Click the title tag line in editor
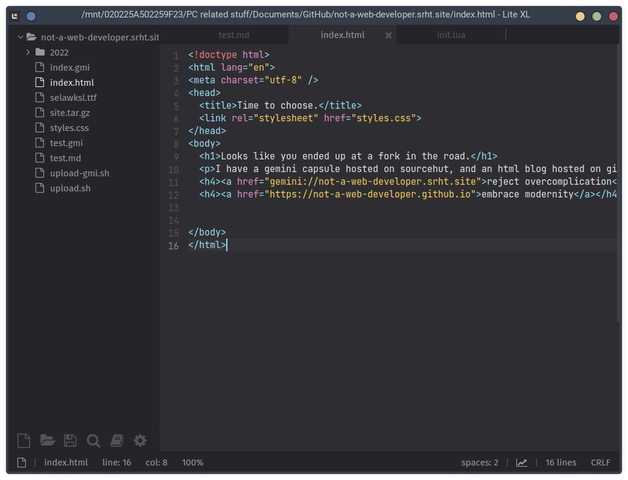This screenshot has width=628, height=480. tap(280, 105)
